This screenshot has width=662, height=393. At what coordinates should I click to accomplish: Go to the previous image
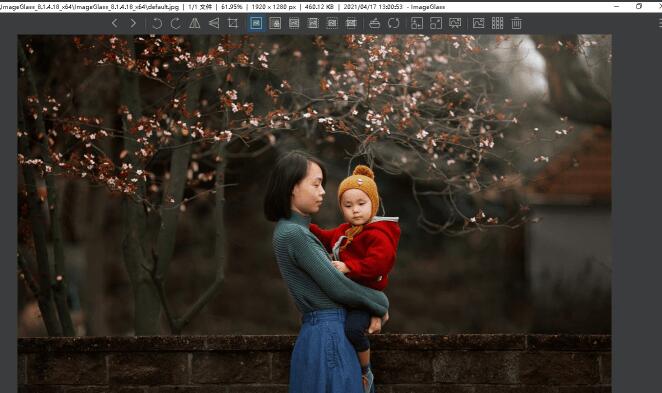[114, 23]
